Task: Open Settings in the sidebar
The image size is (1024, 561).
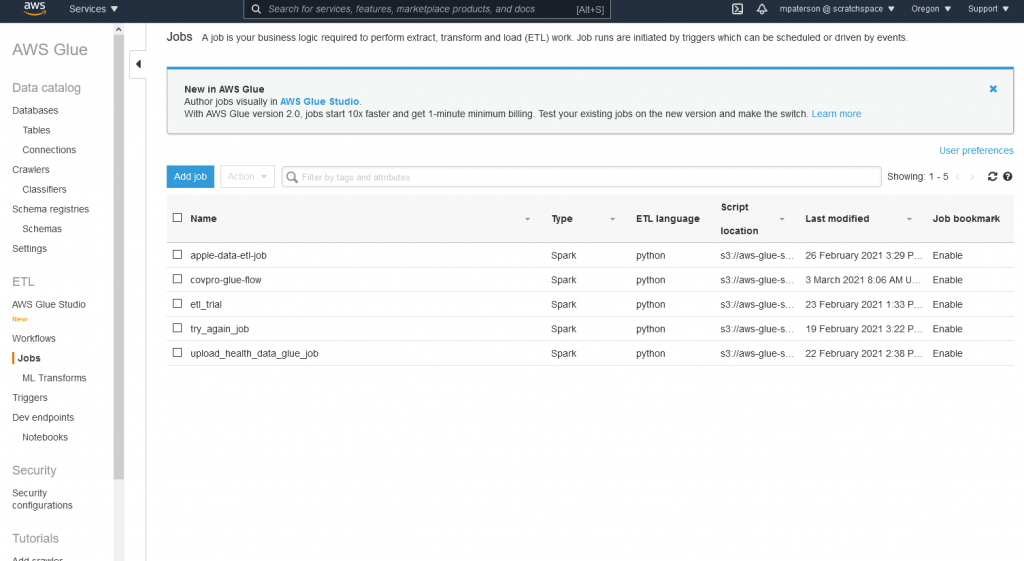Action: [29, 248]
